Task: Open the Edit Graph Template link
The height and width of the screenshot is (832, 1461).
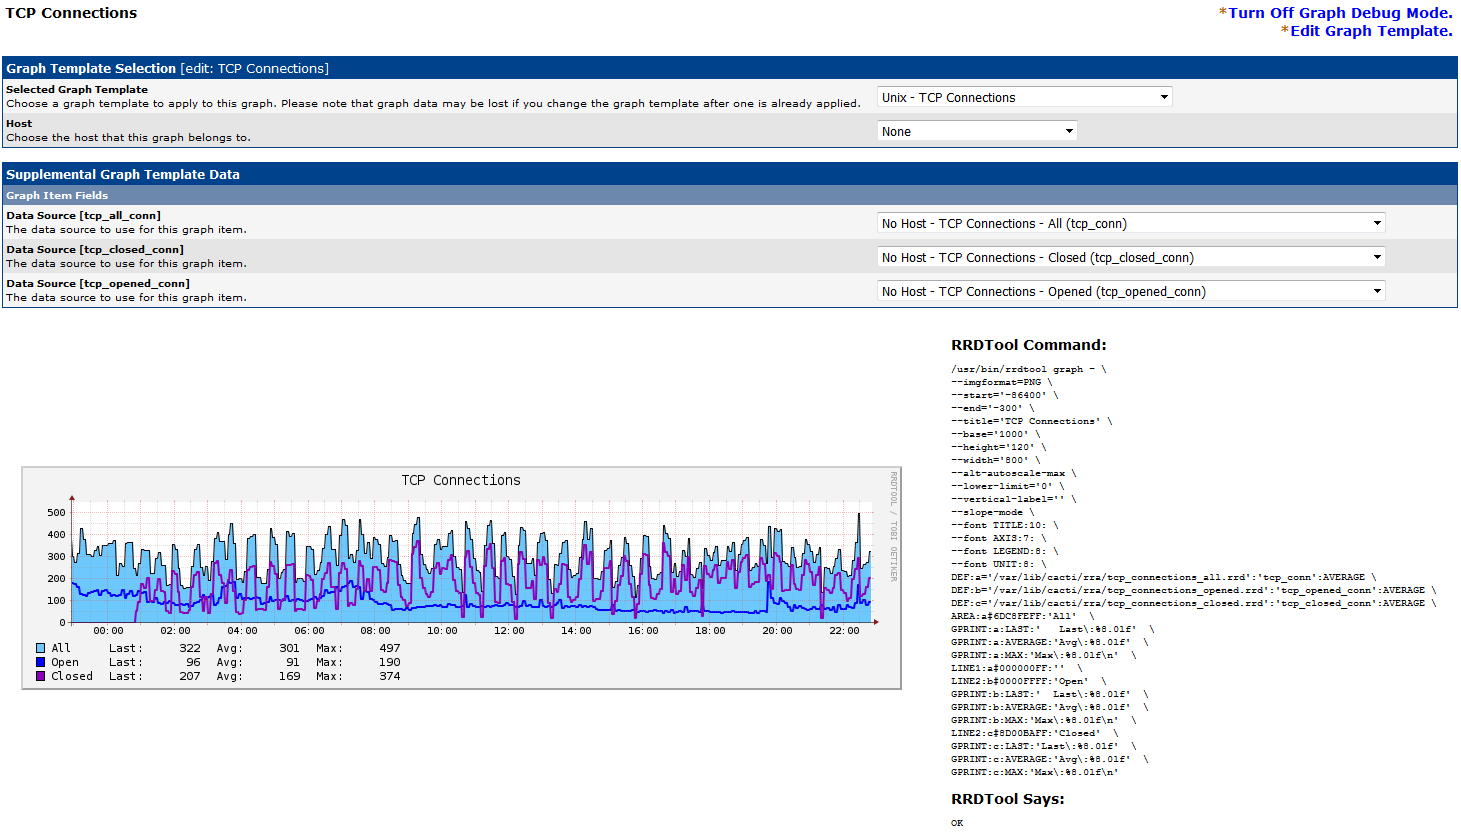Action: pyautogui.click(x=1371, y=31)
